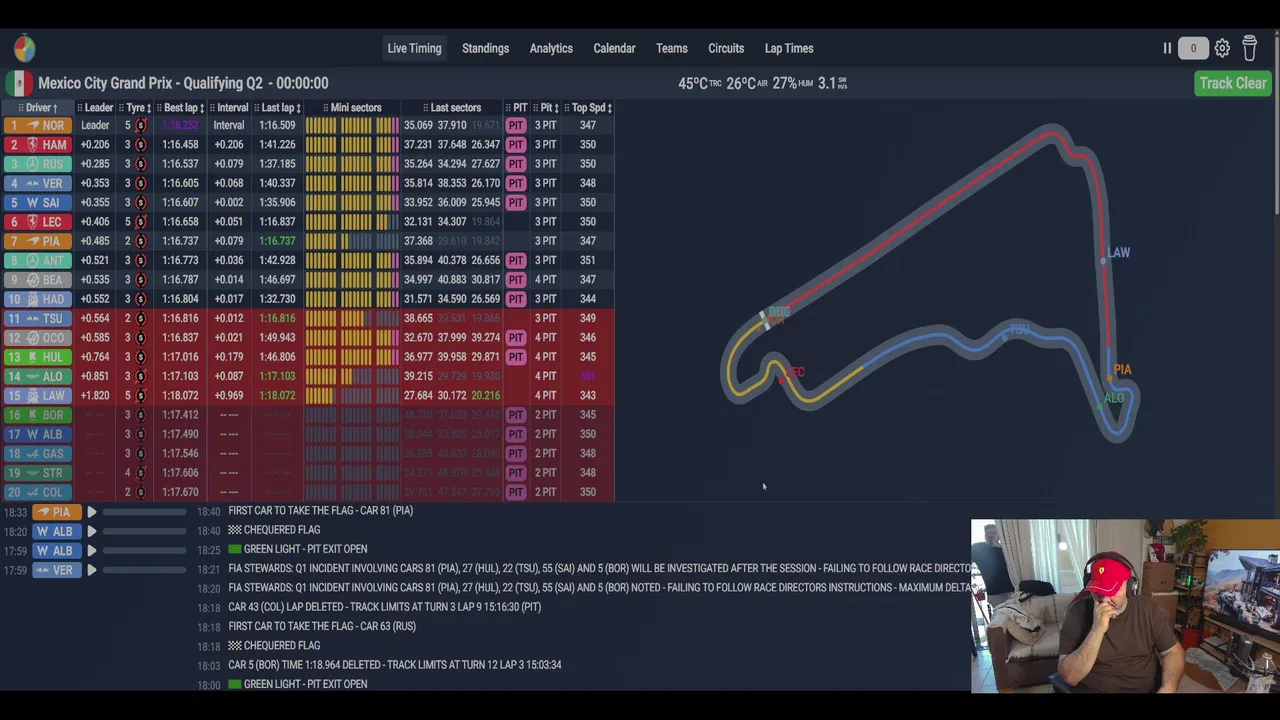
Task: Open the settings gear icon
Action: click(x=1222, y=48)
